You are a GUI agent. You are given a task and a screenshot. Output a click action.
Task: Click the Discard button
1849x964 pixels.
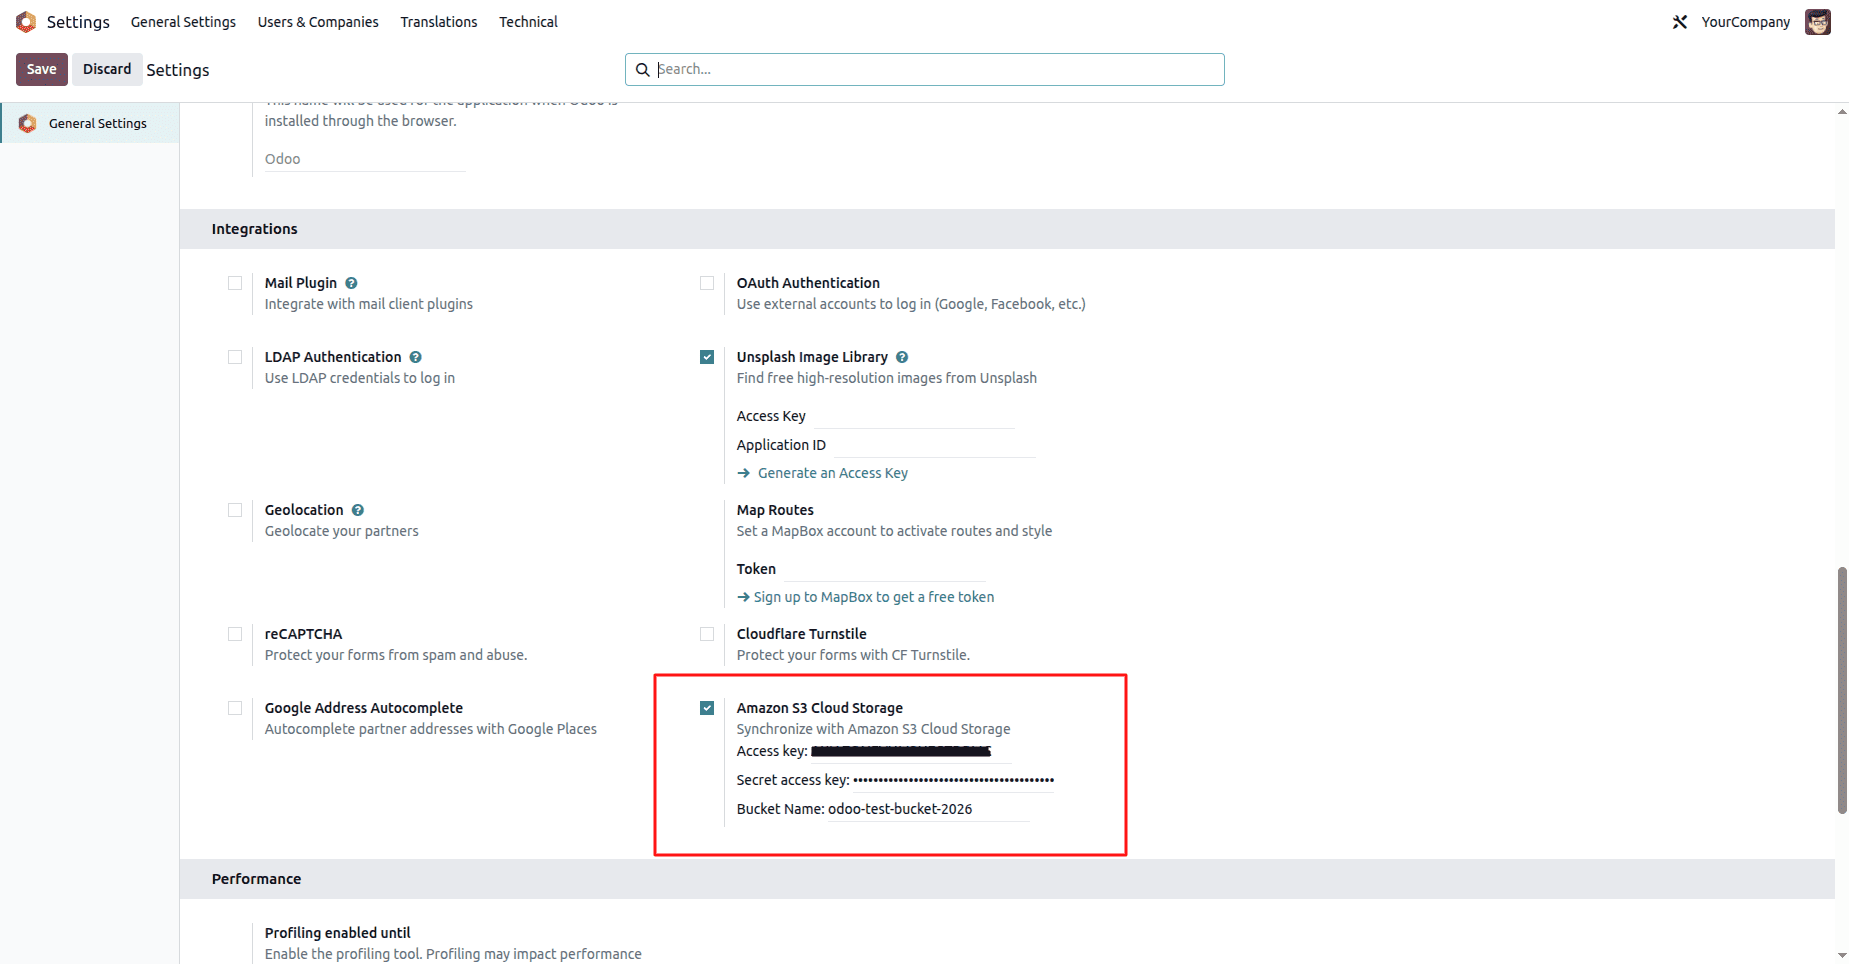tap(107, 69)
